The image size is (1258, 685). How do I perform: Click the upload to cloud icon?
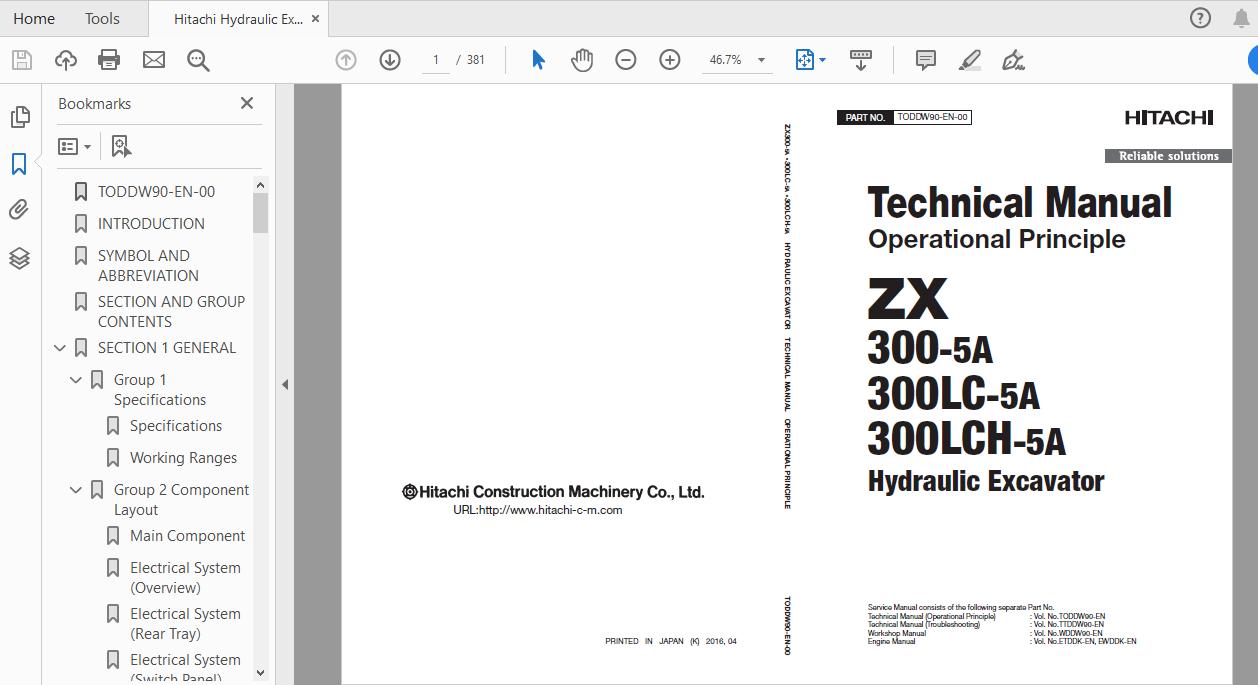(65, 60)
